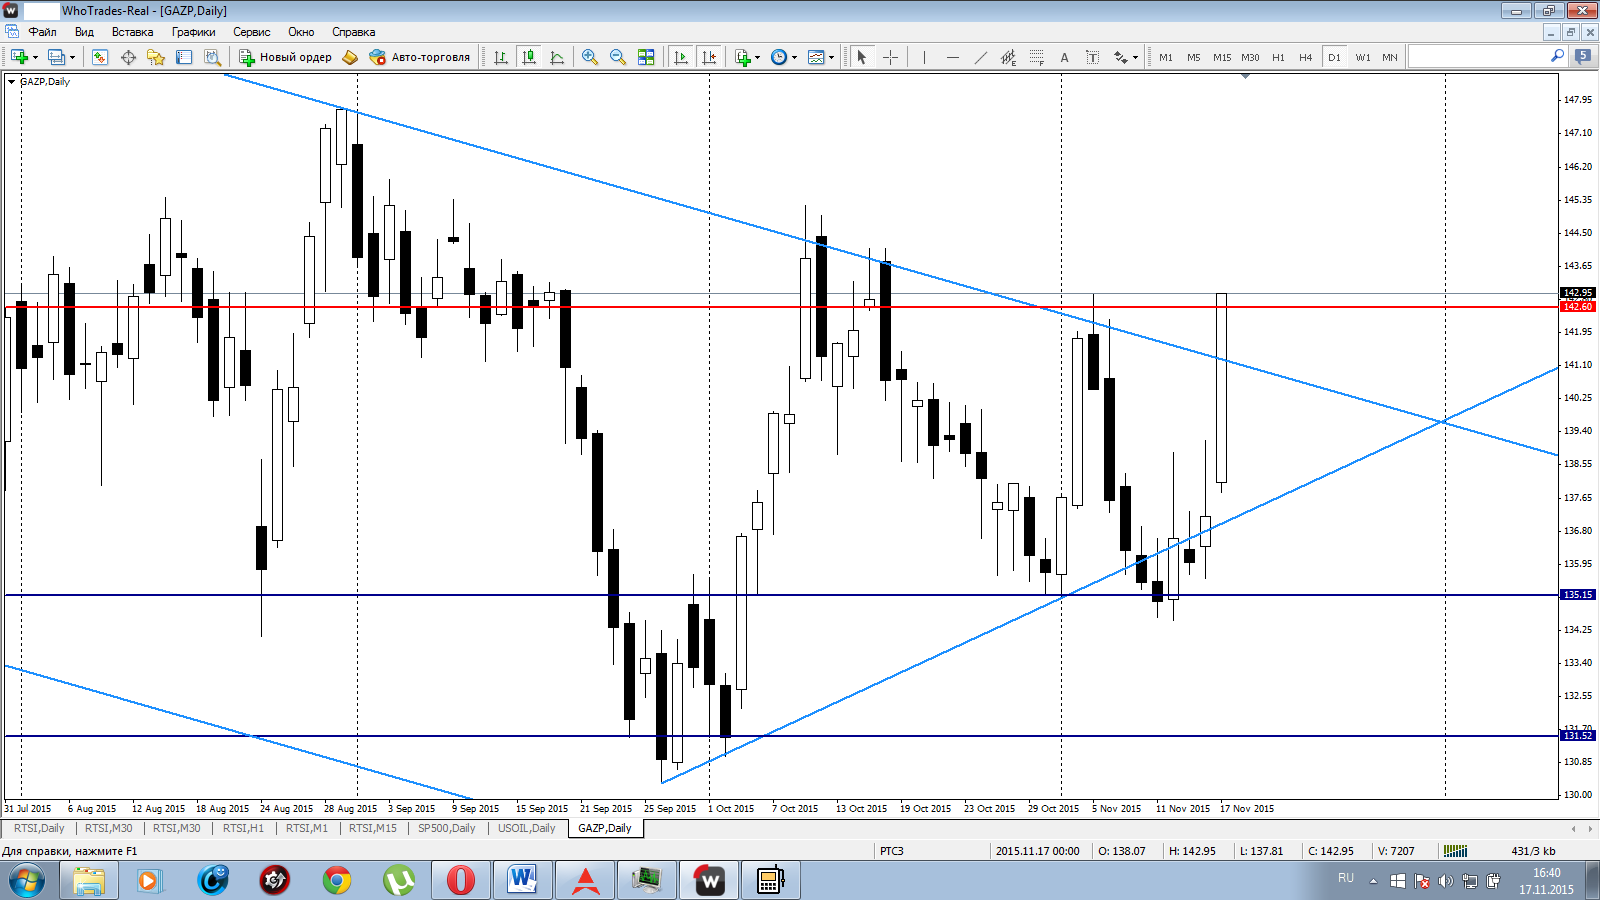
Task: Select the equidistant channel tool
Action: click(x=1008, y=57)
